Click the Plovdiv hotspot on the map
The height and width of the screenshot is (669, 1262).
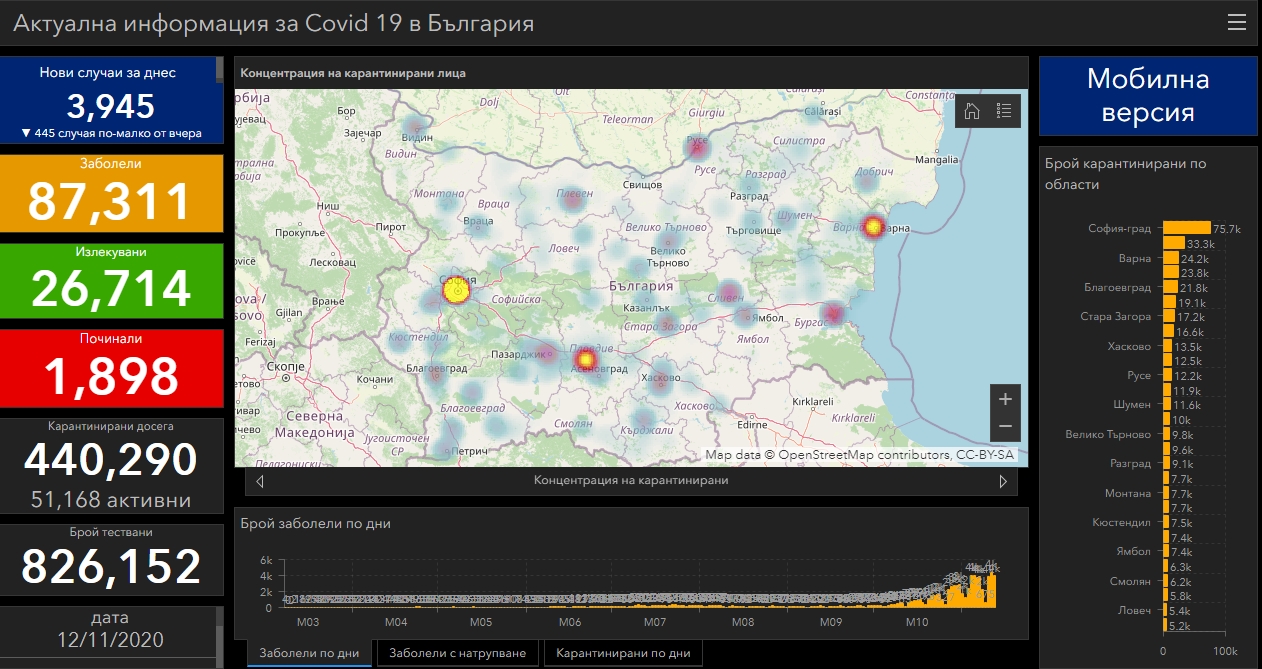pos(586,359)
